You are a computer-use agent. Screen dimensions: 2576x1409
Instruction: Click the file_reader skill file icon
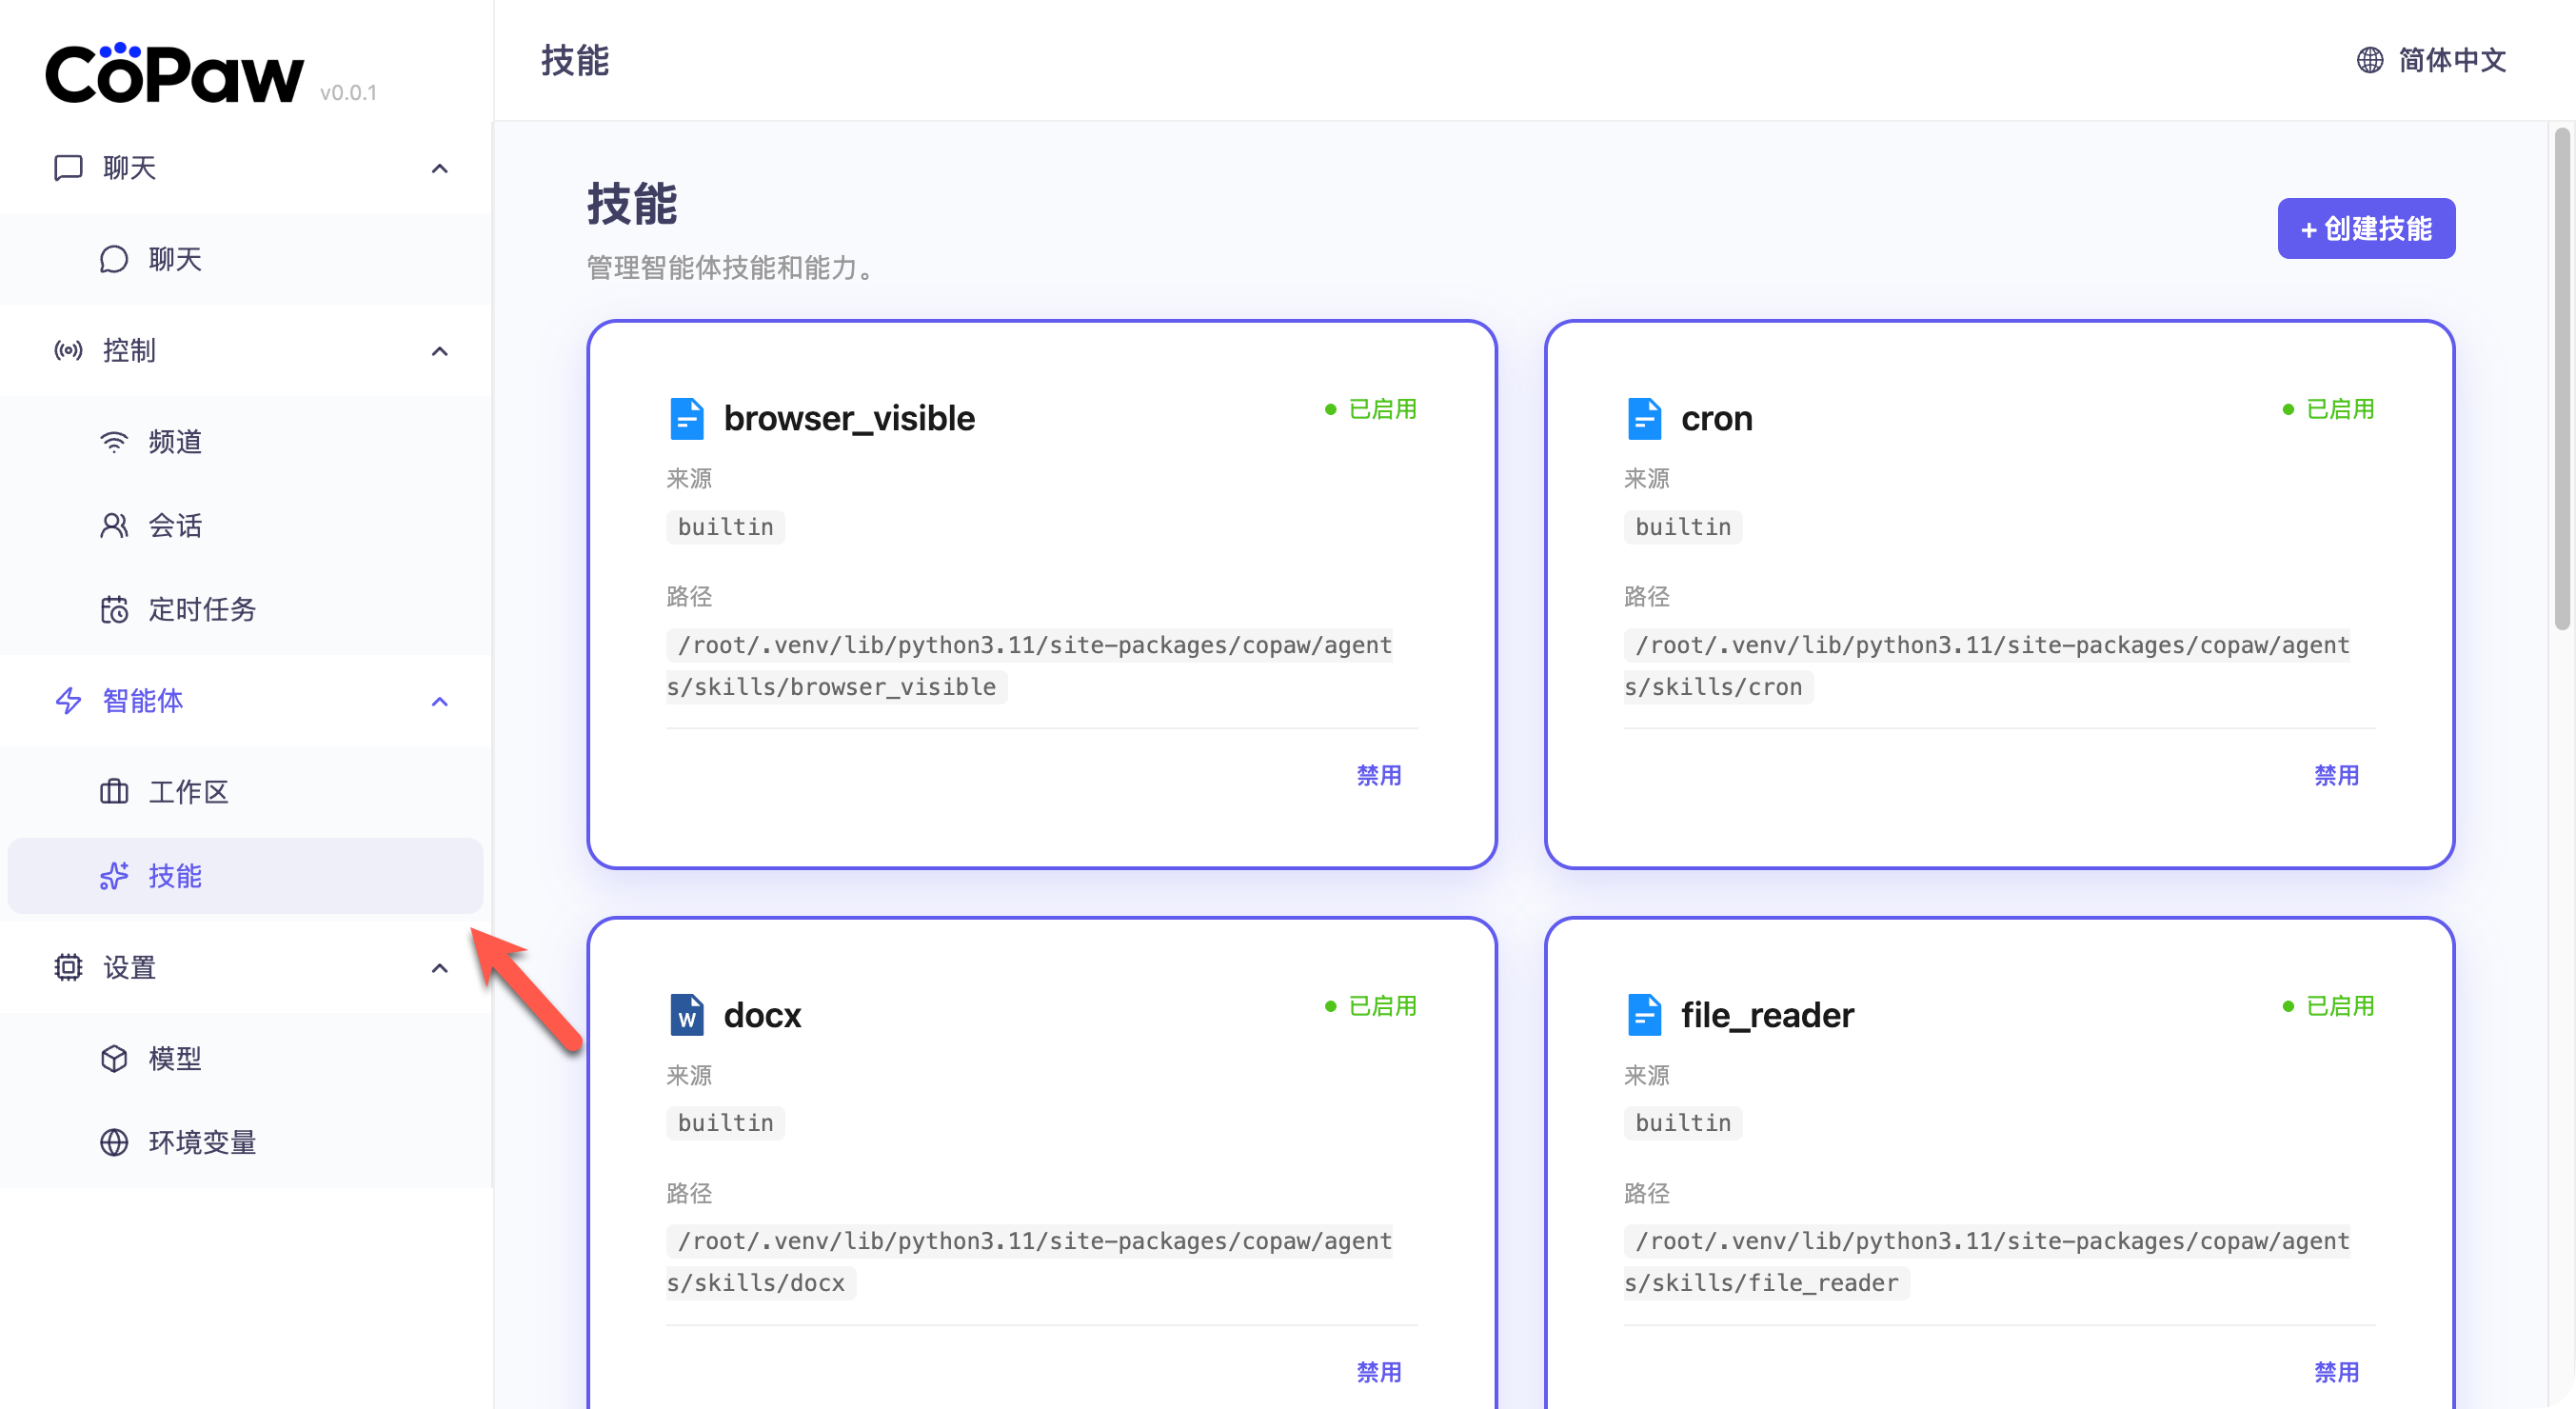pos(1643,1015)
